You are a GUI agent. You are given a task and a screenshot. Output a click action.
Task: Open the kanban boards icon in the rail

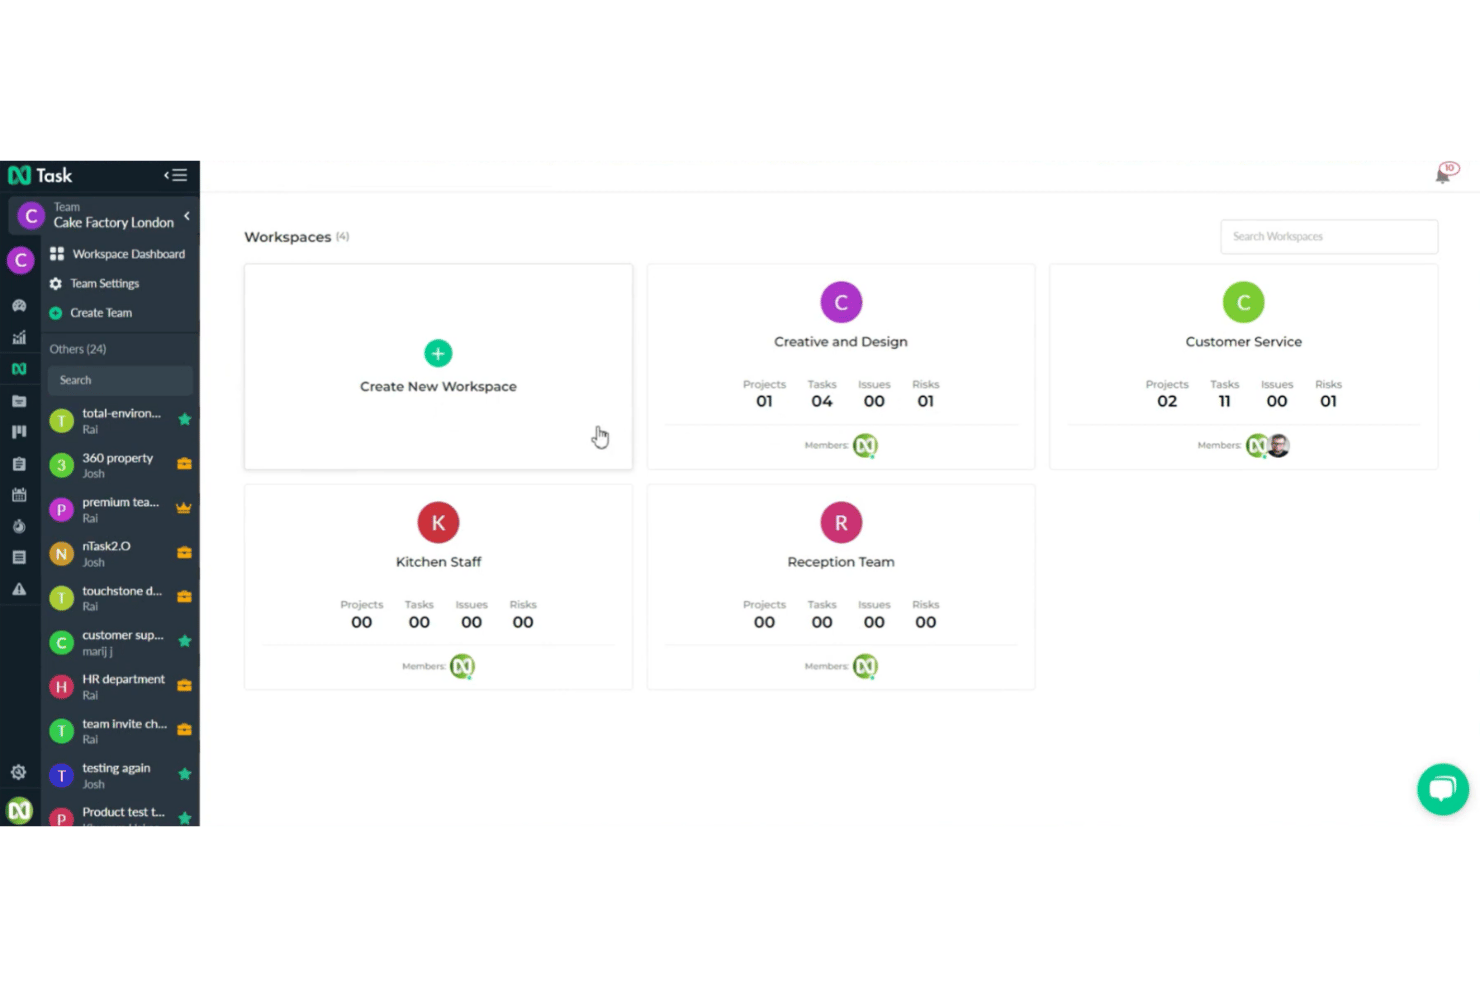coord(19,432)
